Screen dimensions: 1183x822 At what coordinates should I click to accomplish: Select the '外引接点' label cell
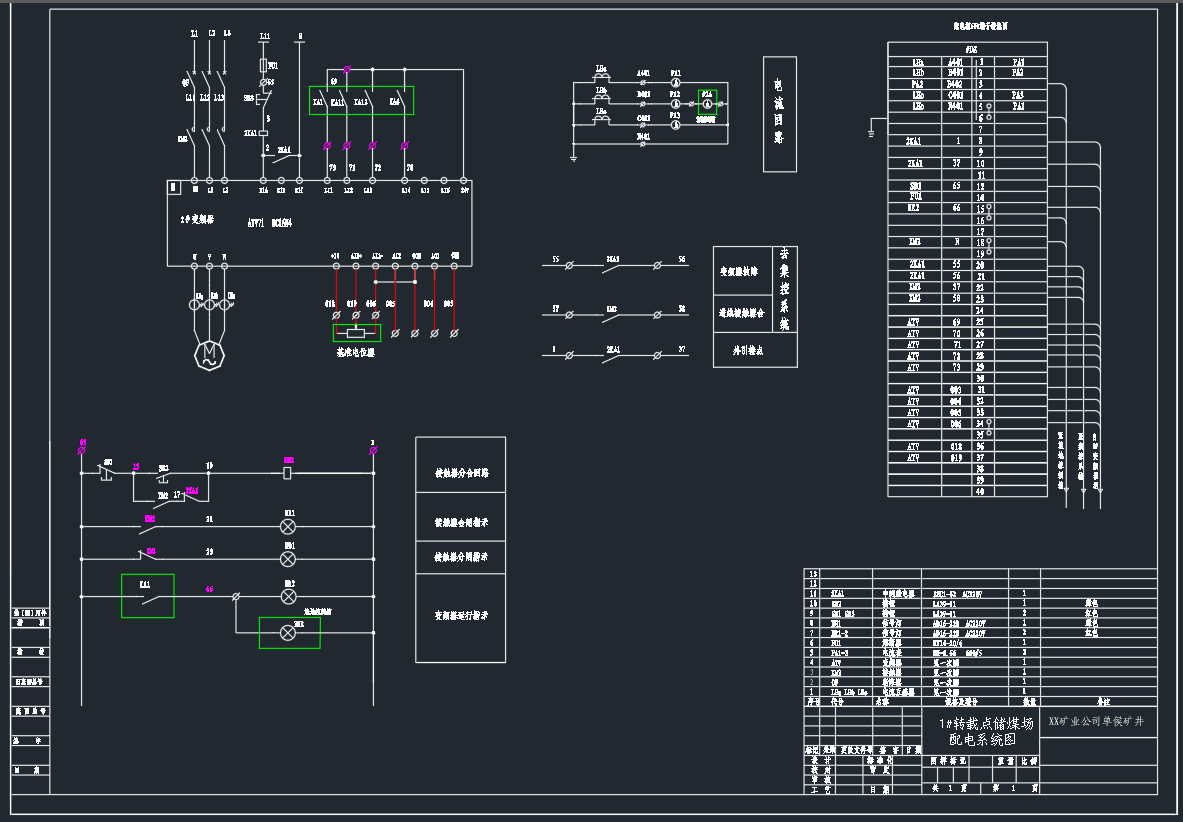pyautogui.click(x=742, y=350)
